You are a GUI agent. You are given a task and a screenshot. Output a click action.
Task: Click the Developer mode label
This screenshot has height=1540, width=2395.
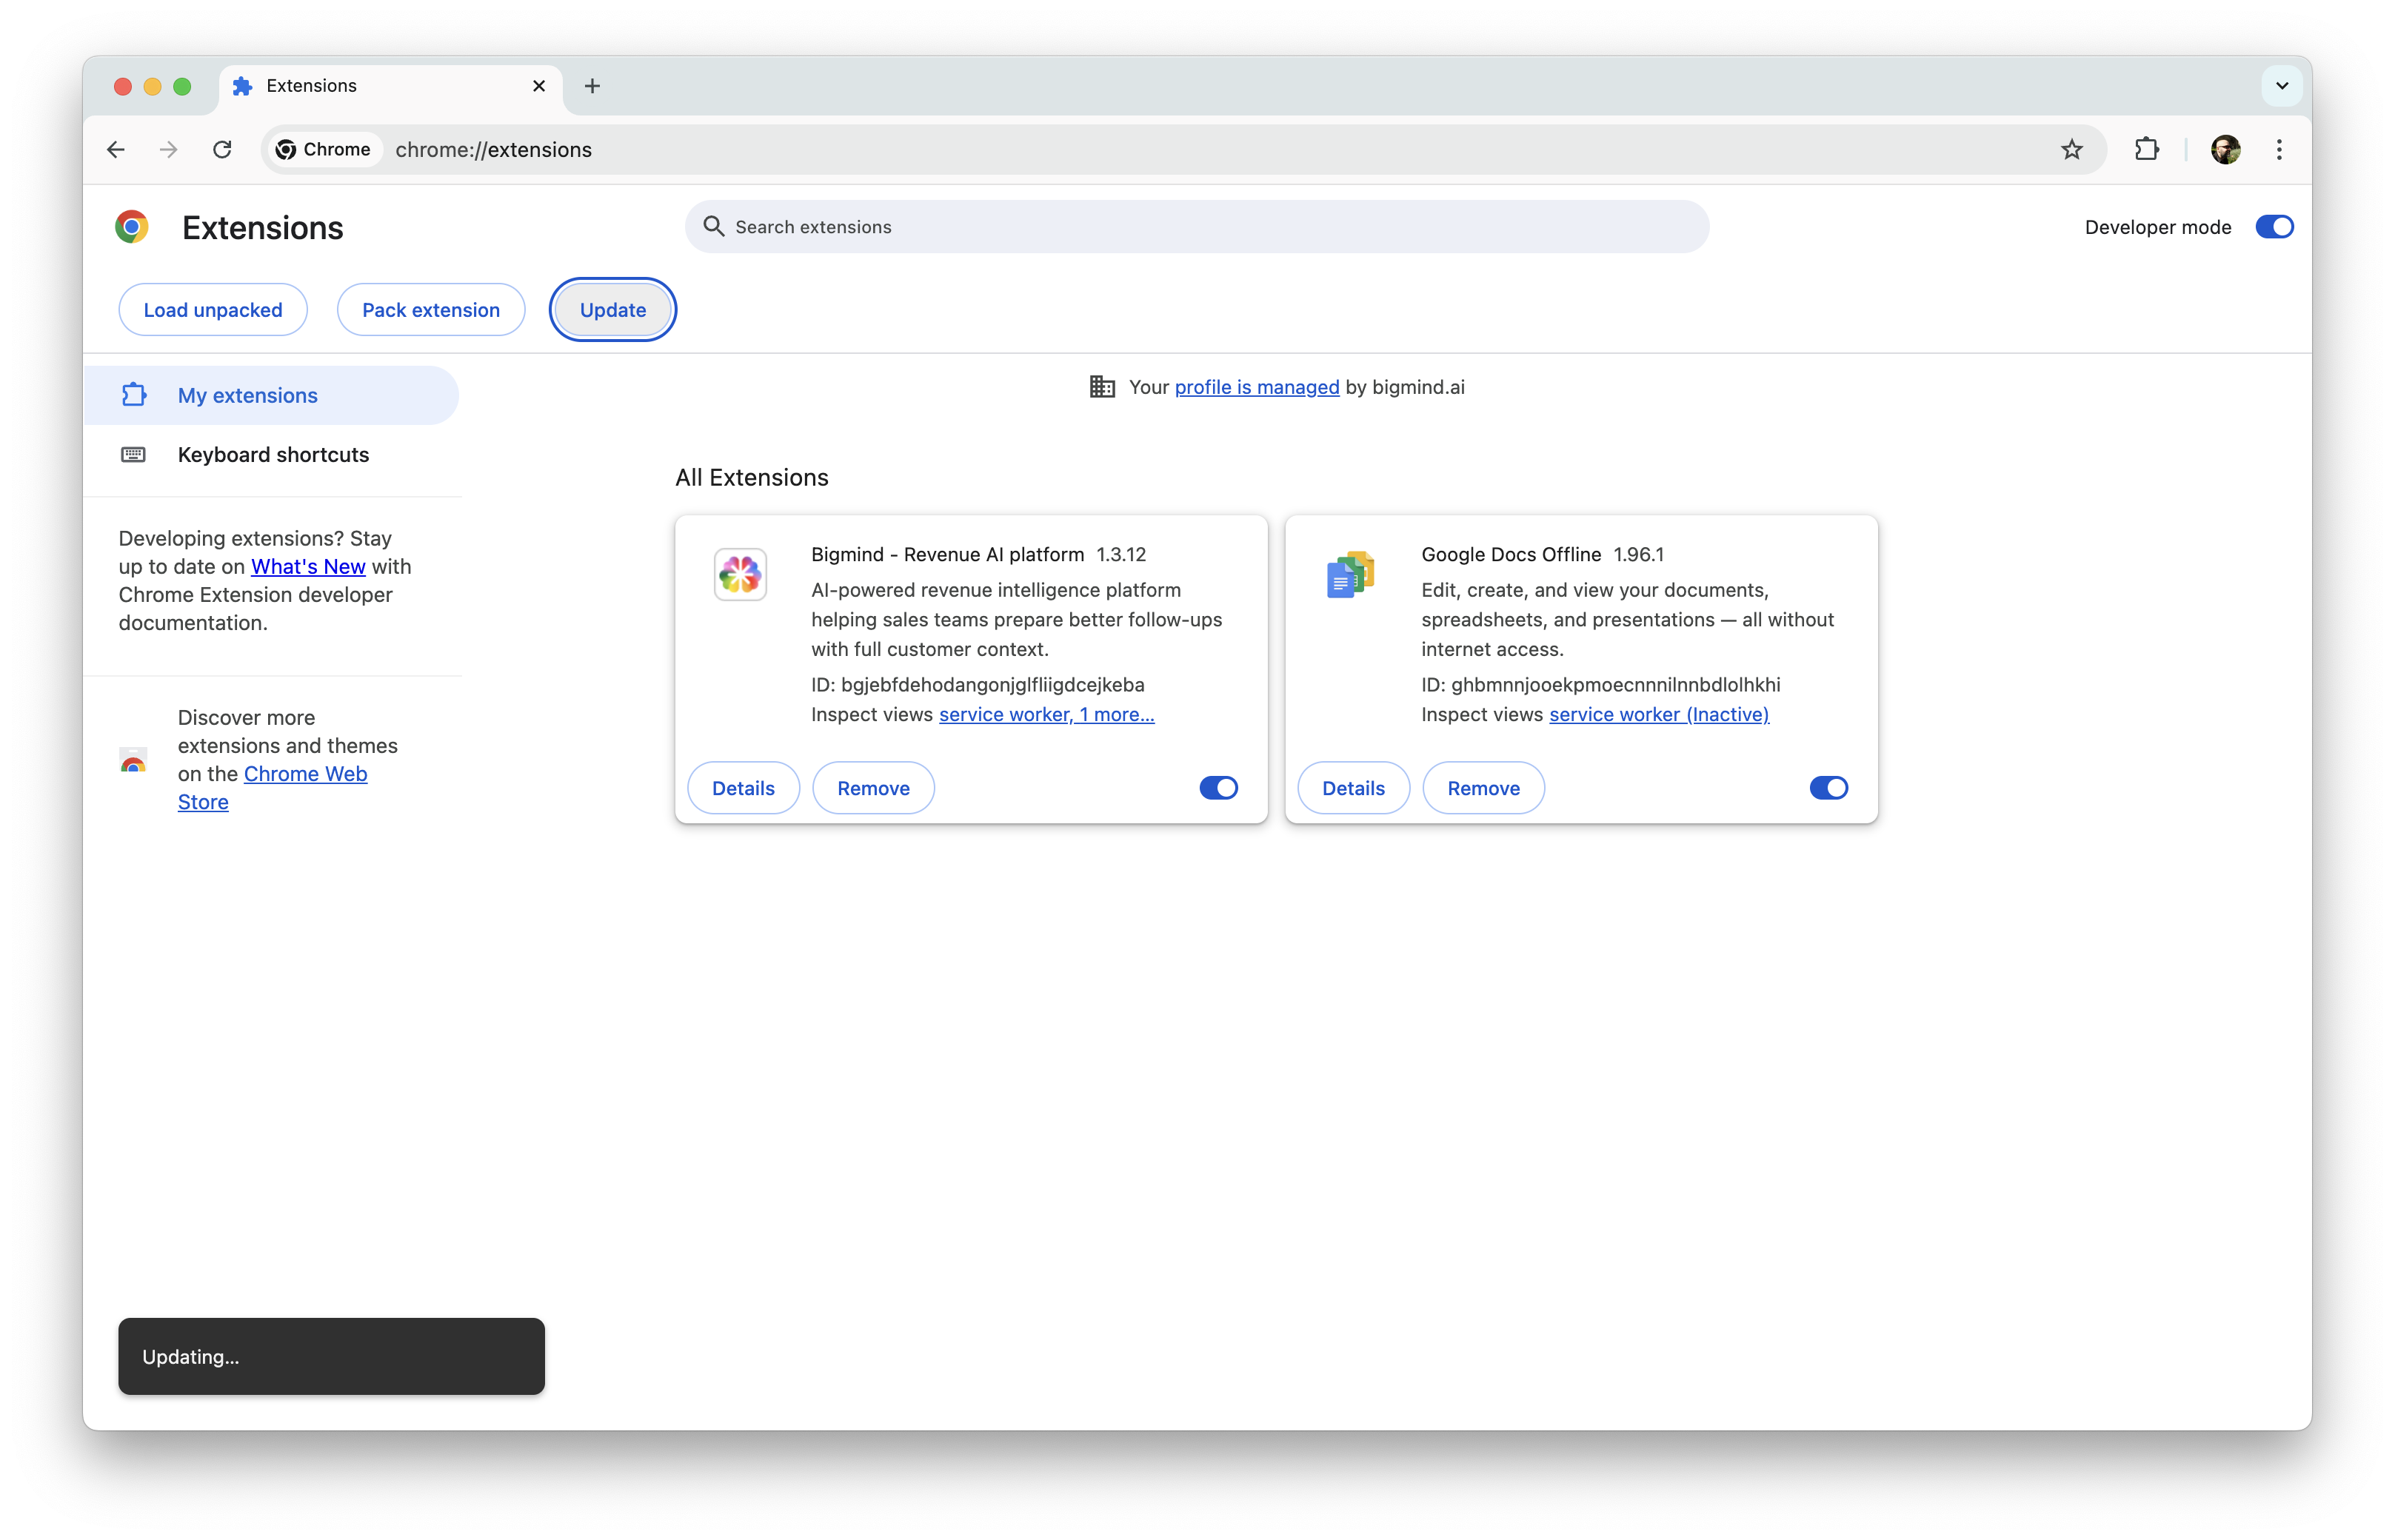2157,227
